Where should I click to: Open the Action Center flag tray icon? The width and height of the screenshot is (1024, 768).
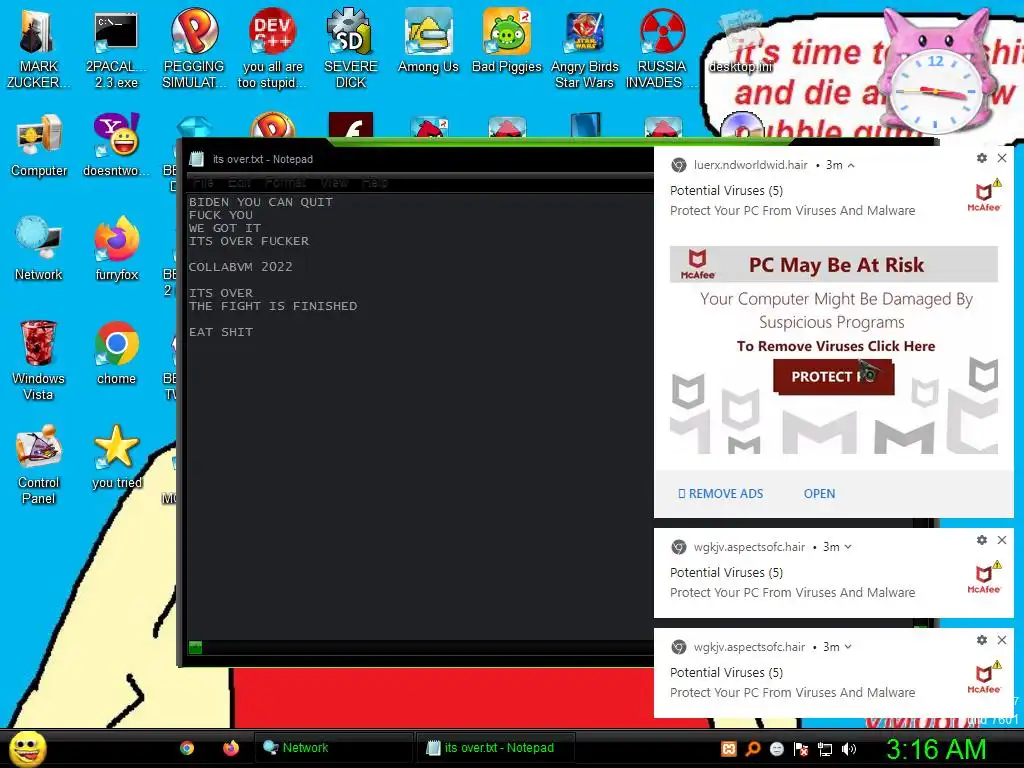tap(801, 749)
